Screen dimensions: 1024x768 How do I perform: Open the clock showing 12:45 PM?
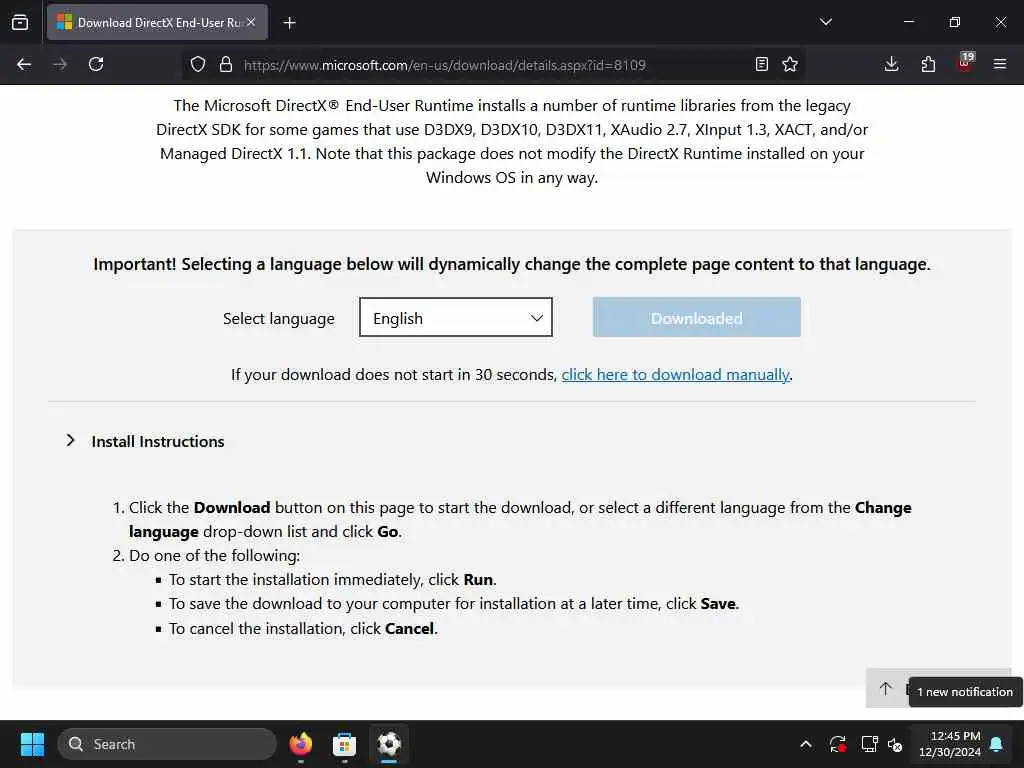(950, 744)
